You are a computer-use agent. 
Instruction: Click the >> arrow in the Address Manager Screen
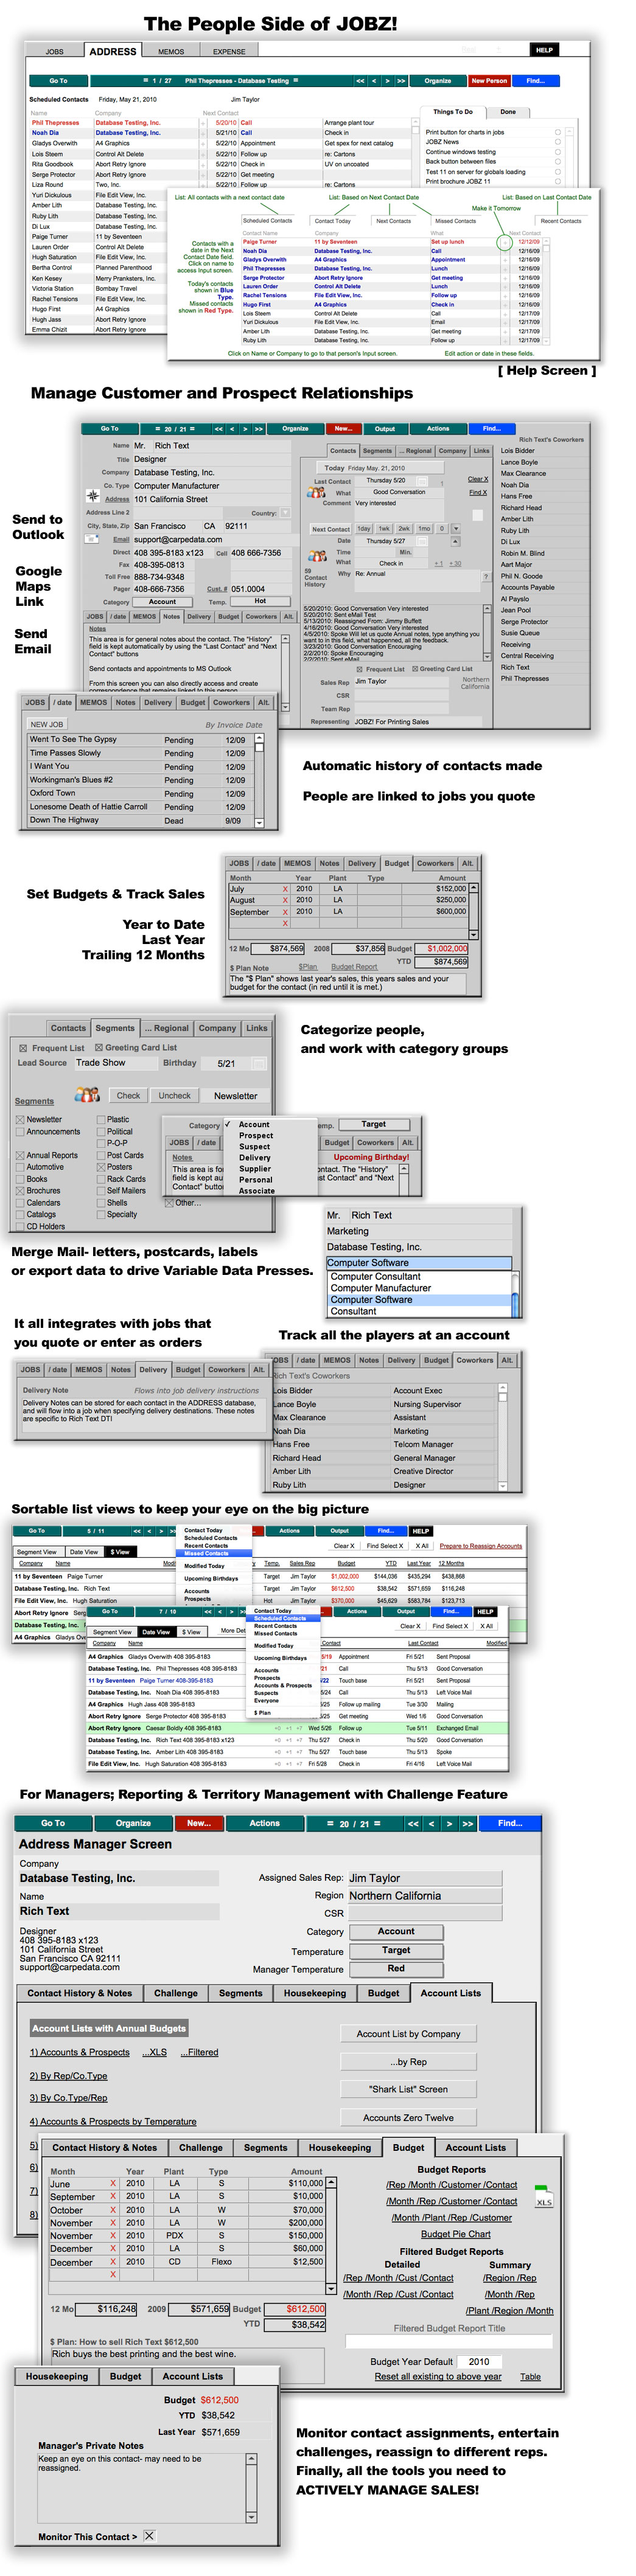click(467, 1823)
